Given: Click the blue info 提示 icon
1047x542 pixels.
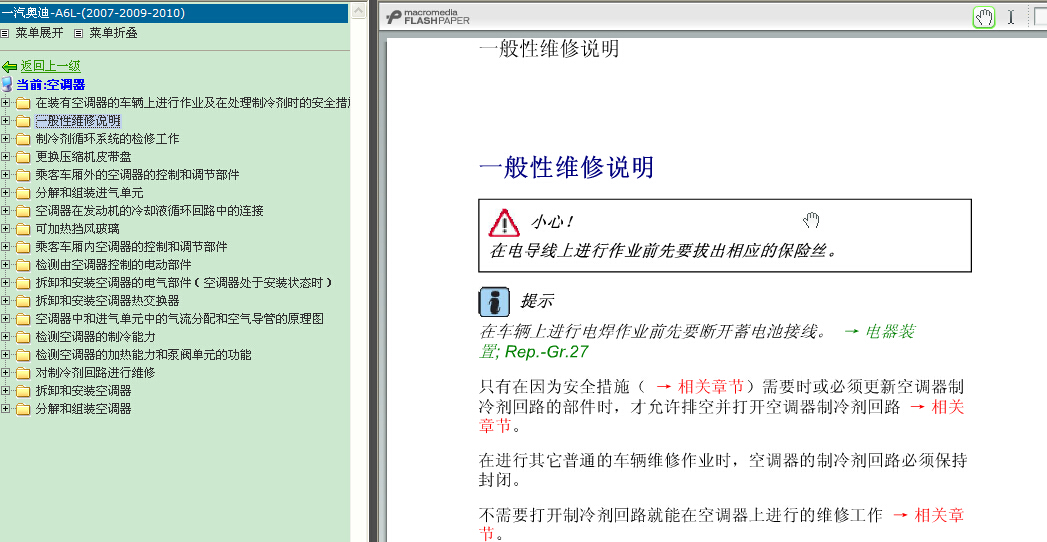Looking at the screenshot, I should tap(495, 302).
